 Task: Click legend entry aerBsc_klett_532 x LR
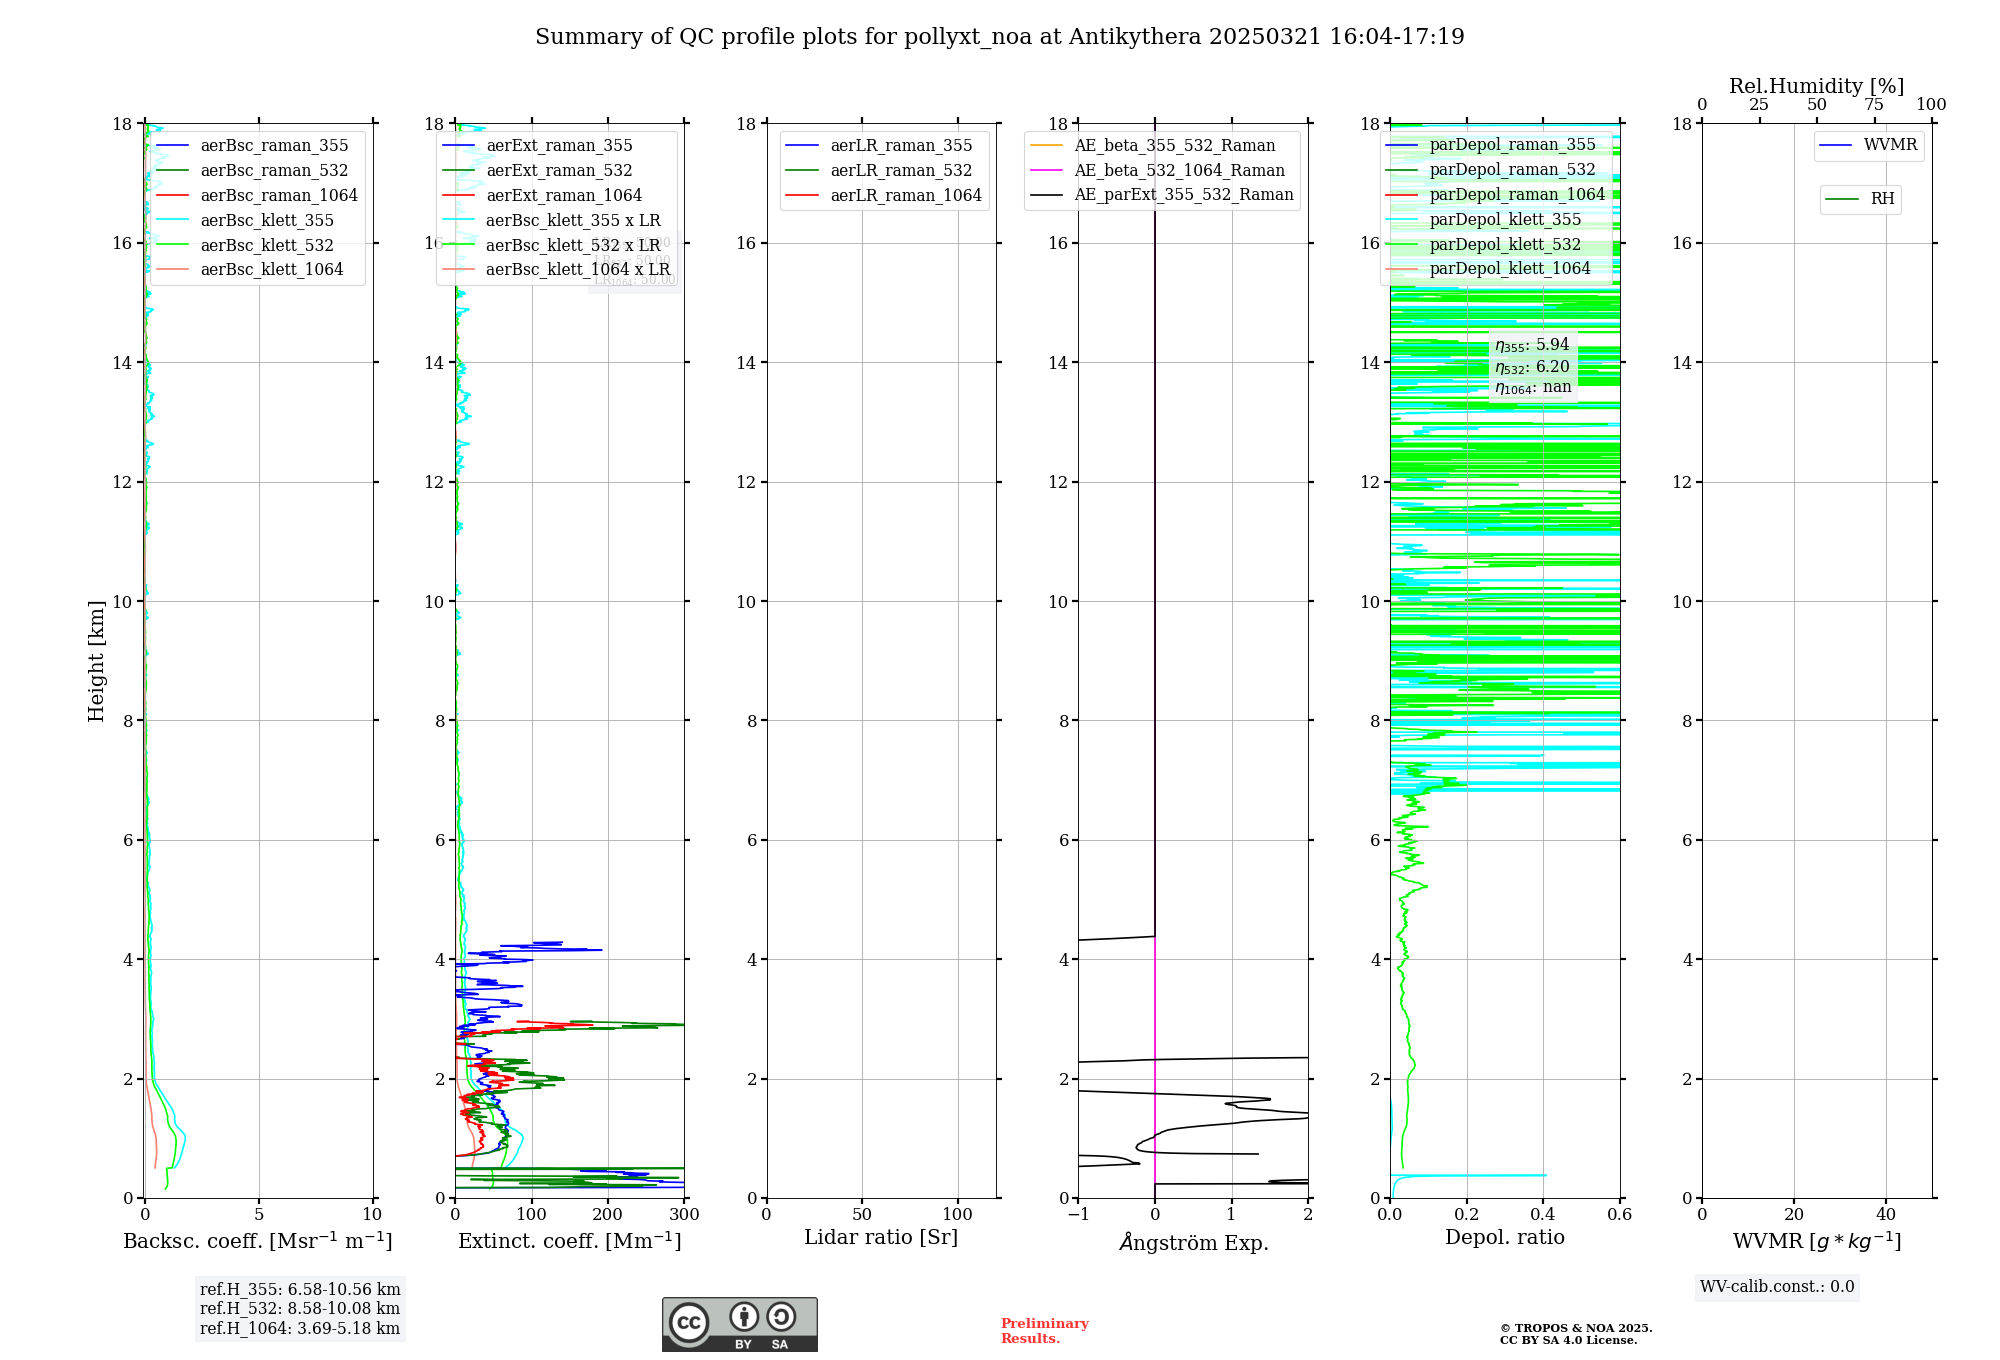tap(551, 246)
